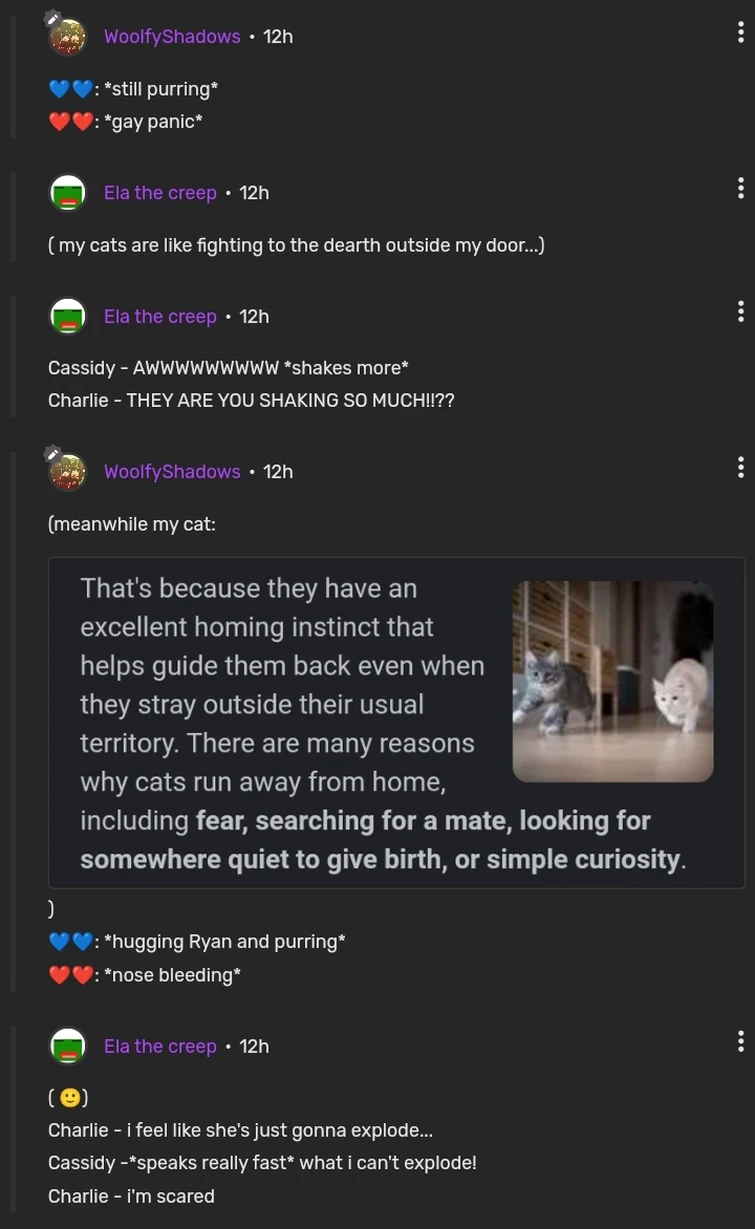
Task: Click the "Ela the creep" username
Action: tap(160, 190)
